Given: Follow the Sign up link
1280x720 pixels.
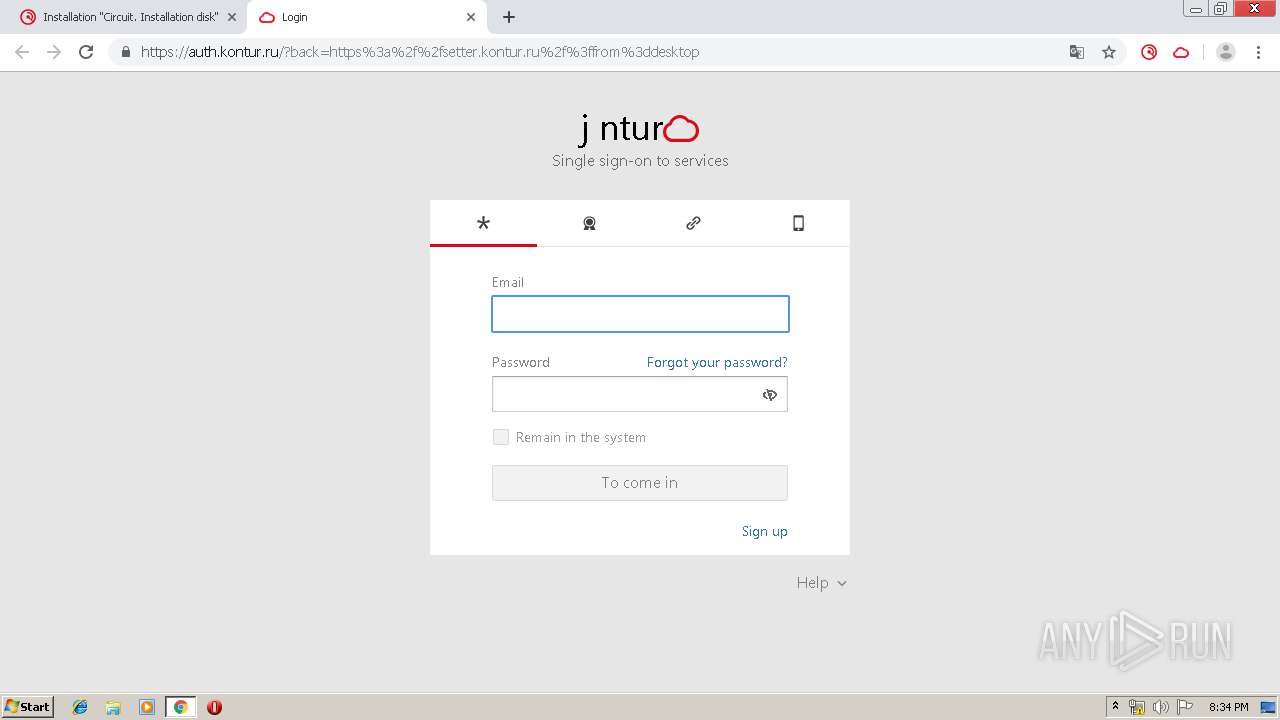Looking at the screenshot, I should click(765, 531).
